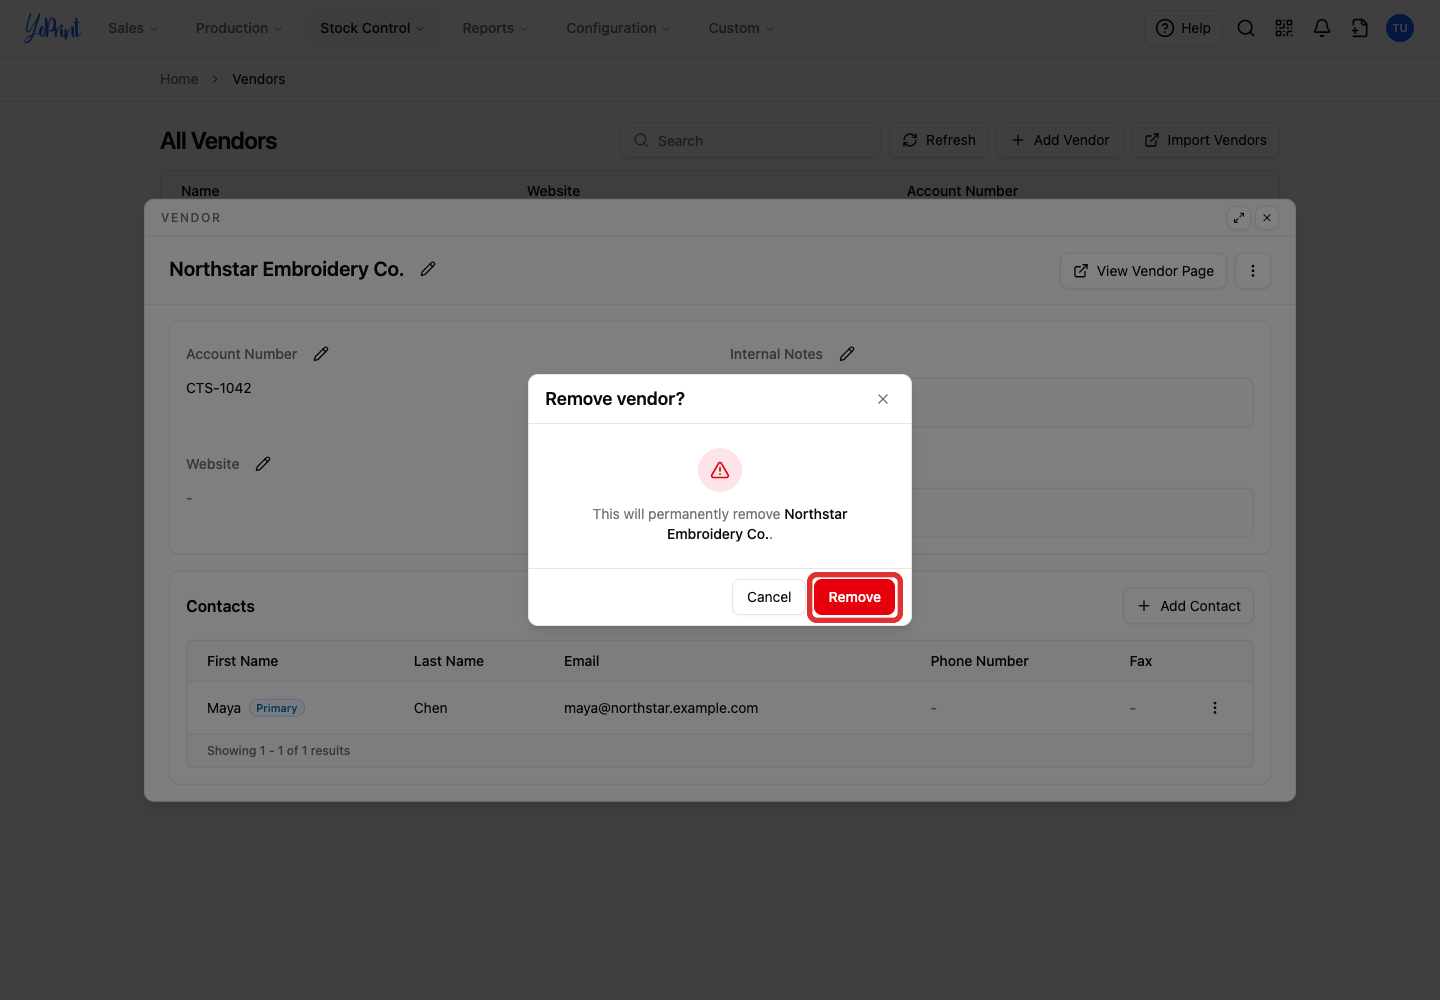Screen dimensions: 1440x1000
Task: Click the warning triangle icon in dialog
Action: pos(720,470)
